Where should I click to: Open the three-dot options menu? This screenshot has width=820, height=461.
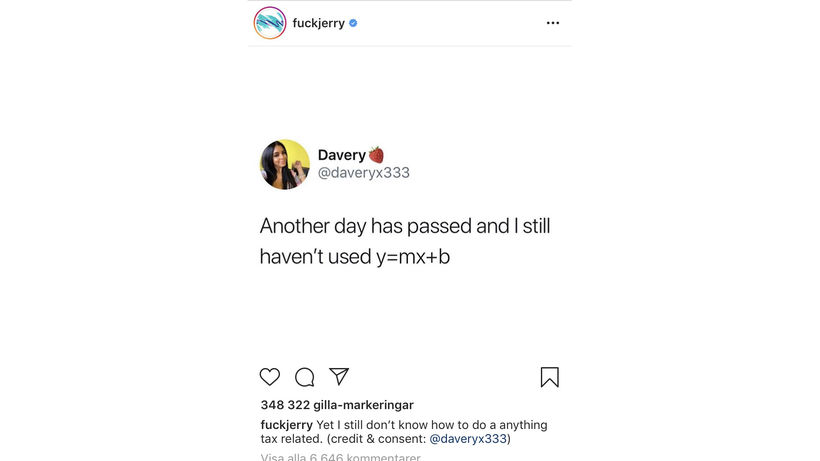(x=553, y=23)
